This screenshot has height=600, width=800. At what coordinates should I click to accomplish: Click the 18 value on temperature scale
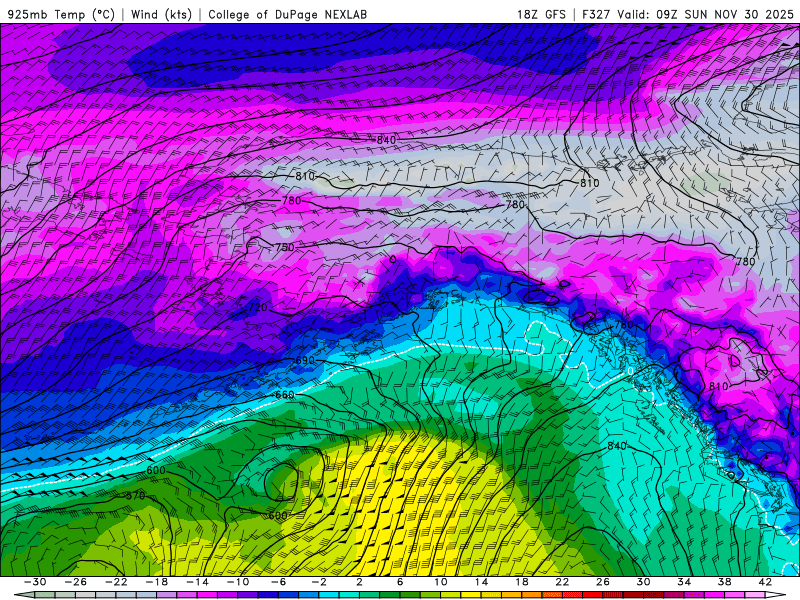(x=521, y=582)
